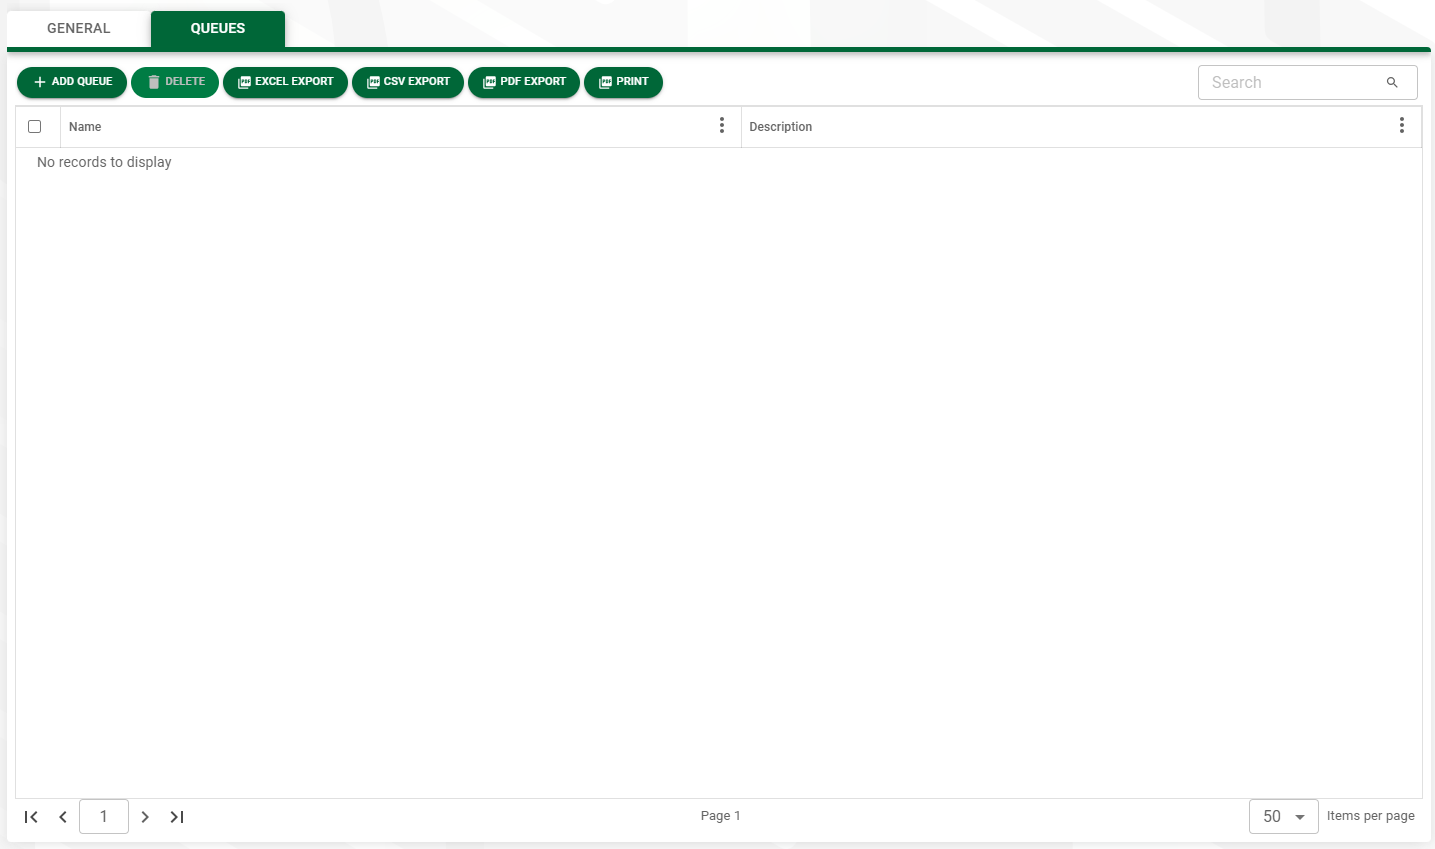Export the list with Excel Export
This screenshot has height=849, width=1435.
coord(285,82)
